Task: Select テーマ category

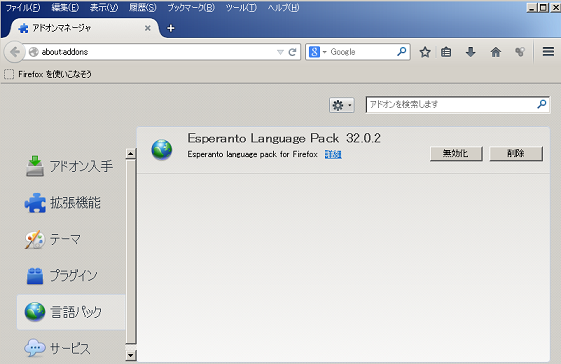Action: [x=72, y=239]
